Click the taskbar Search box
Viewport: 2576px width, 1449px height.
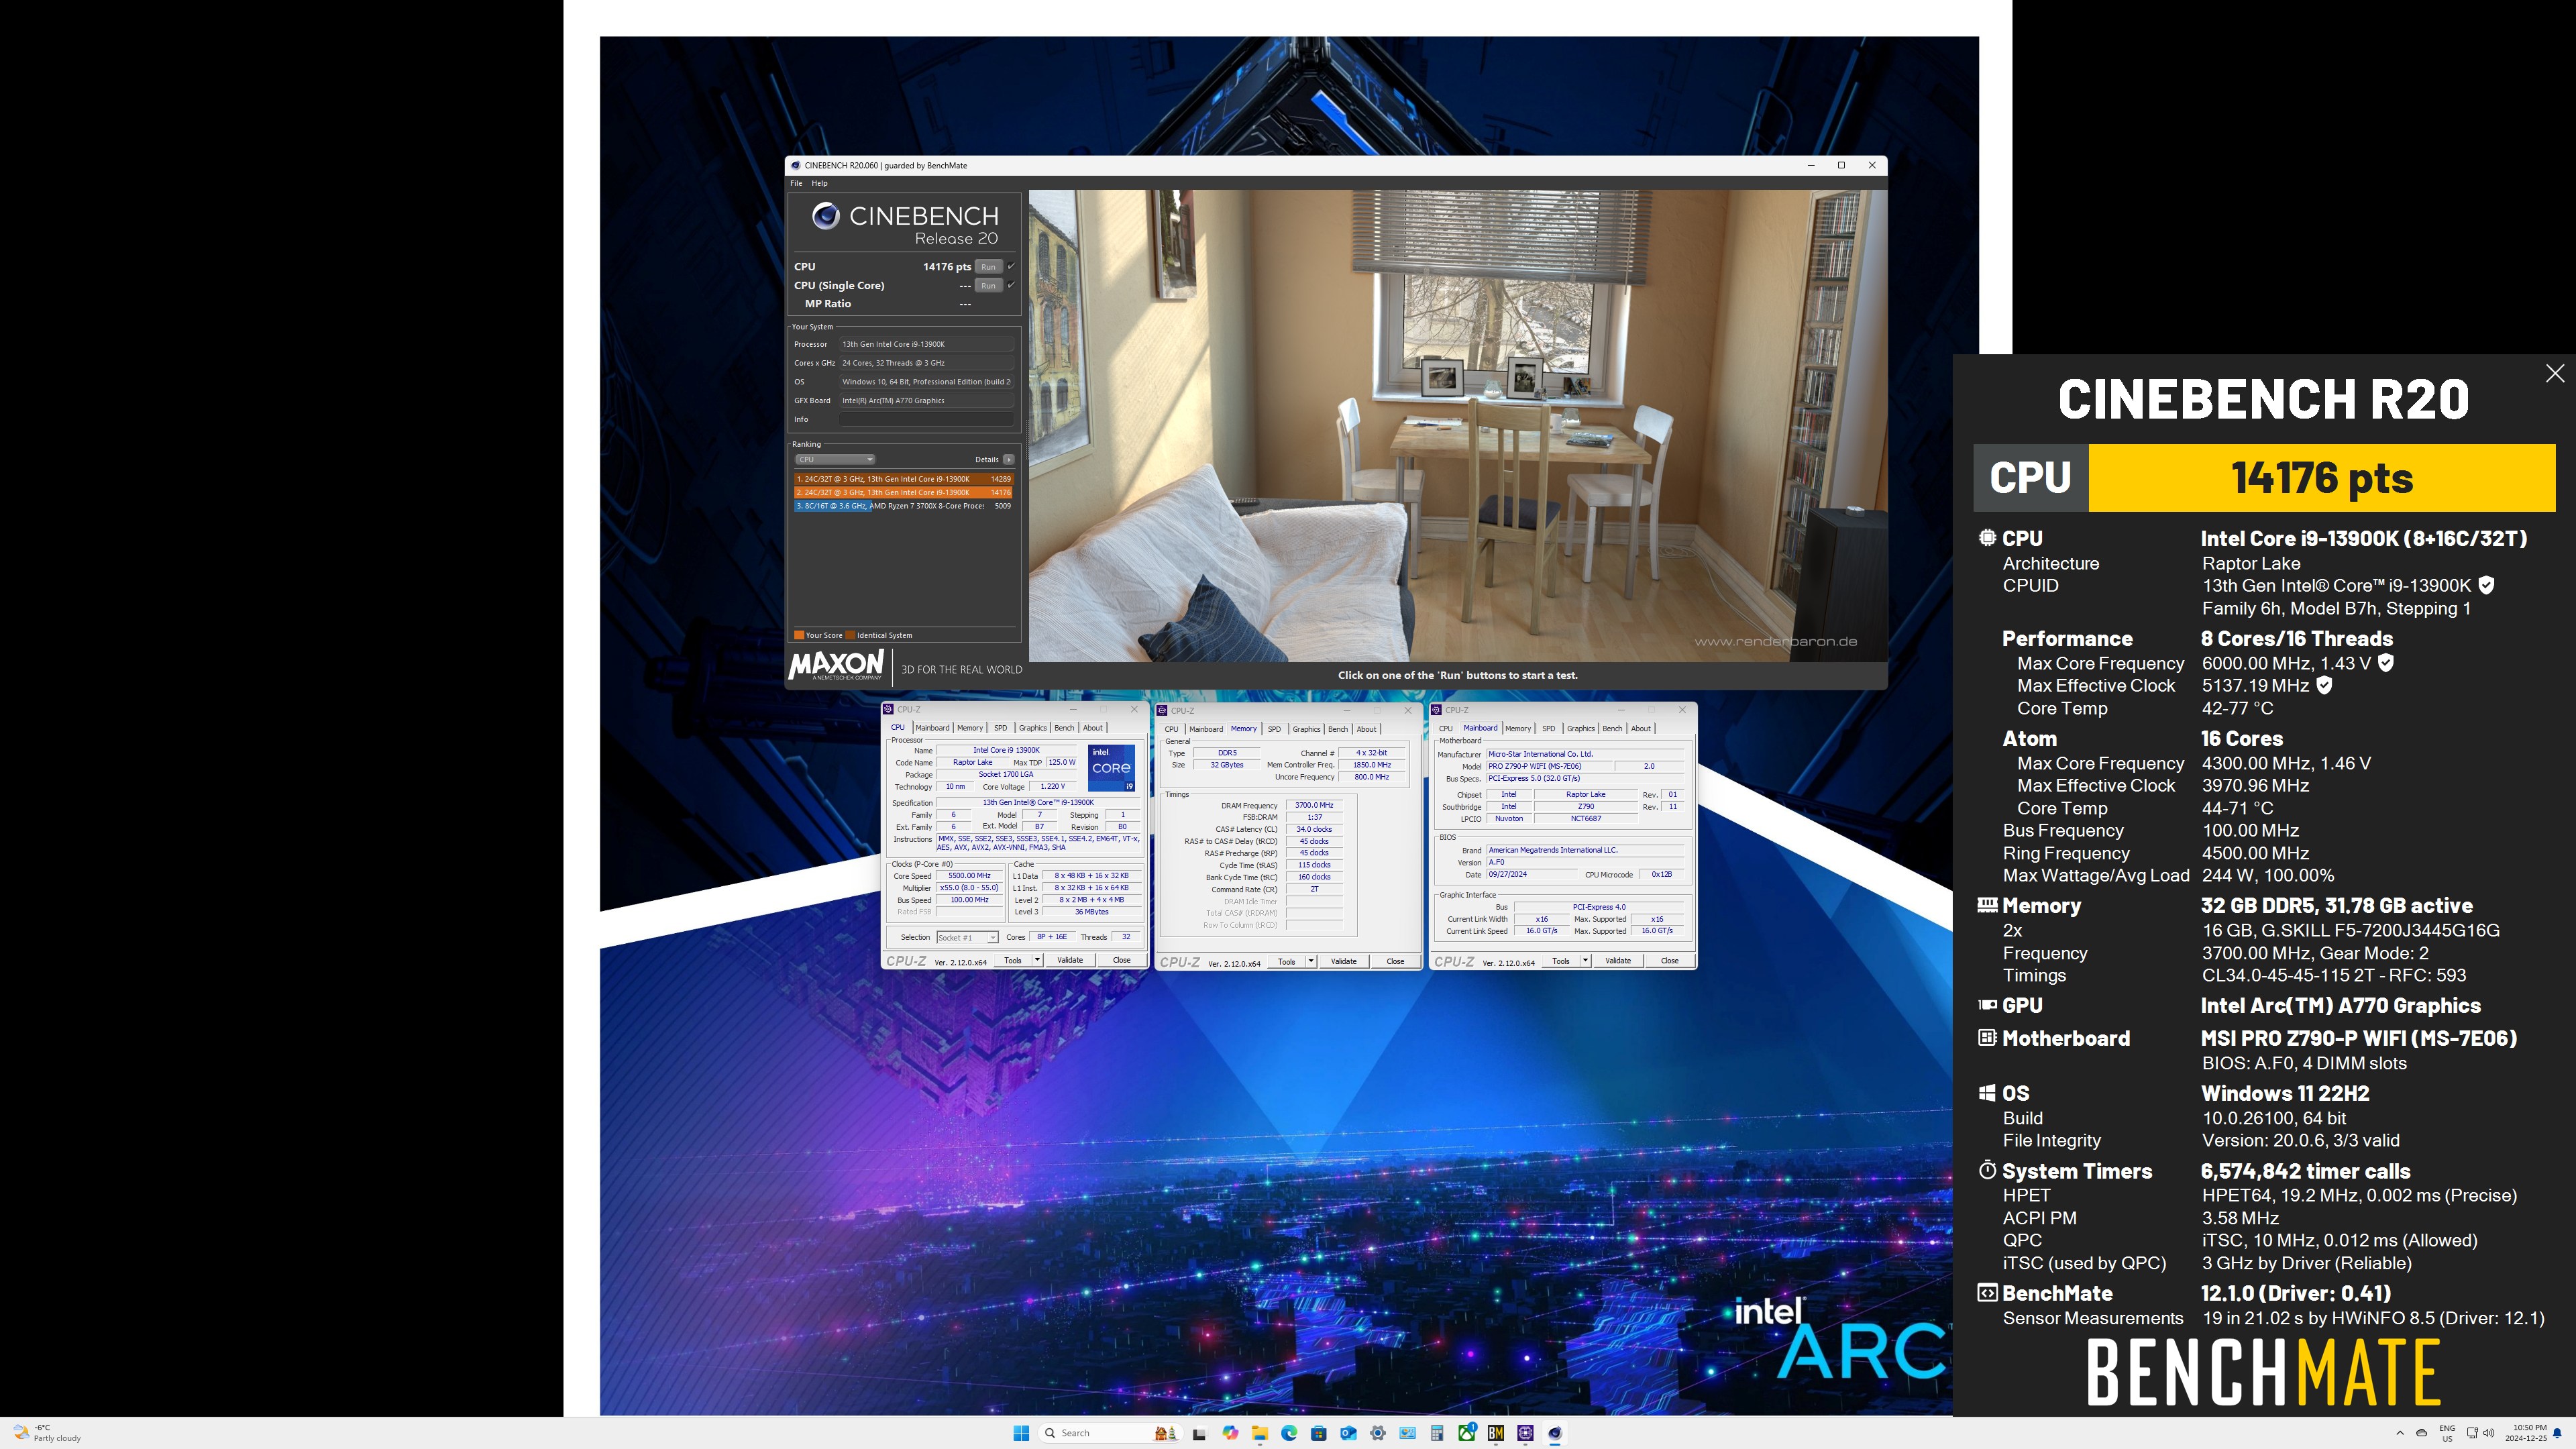tap(1111, 1433)
